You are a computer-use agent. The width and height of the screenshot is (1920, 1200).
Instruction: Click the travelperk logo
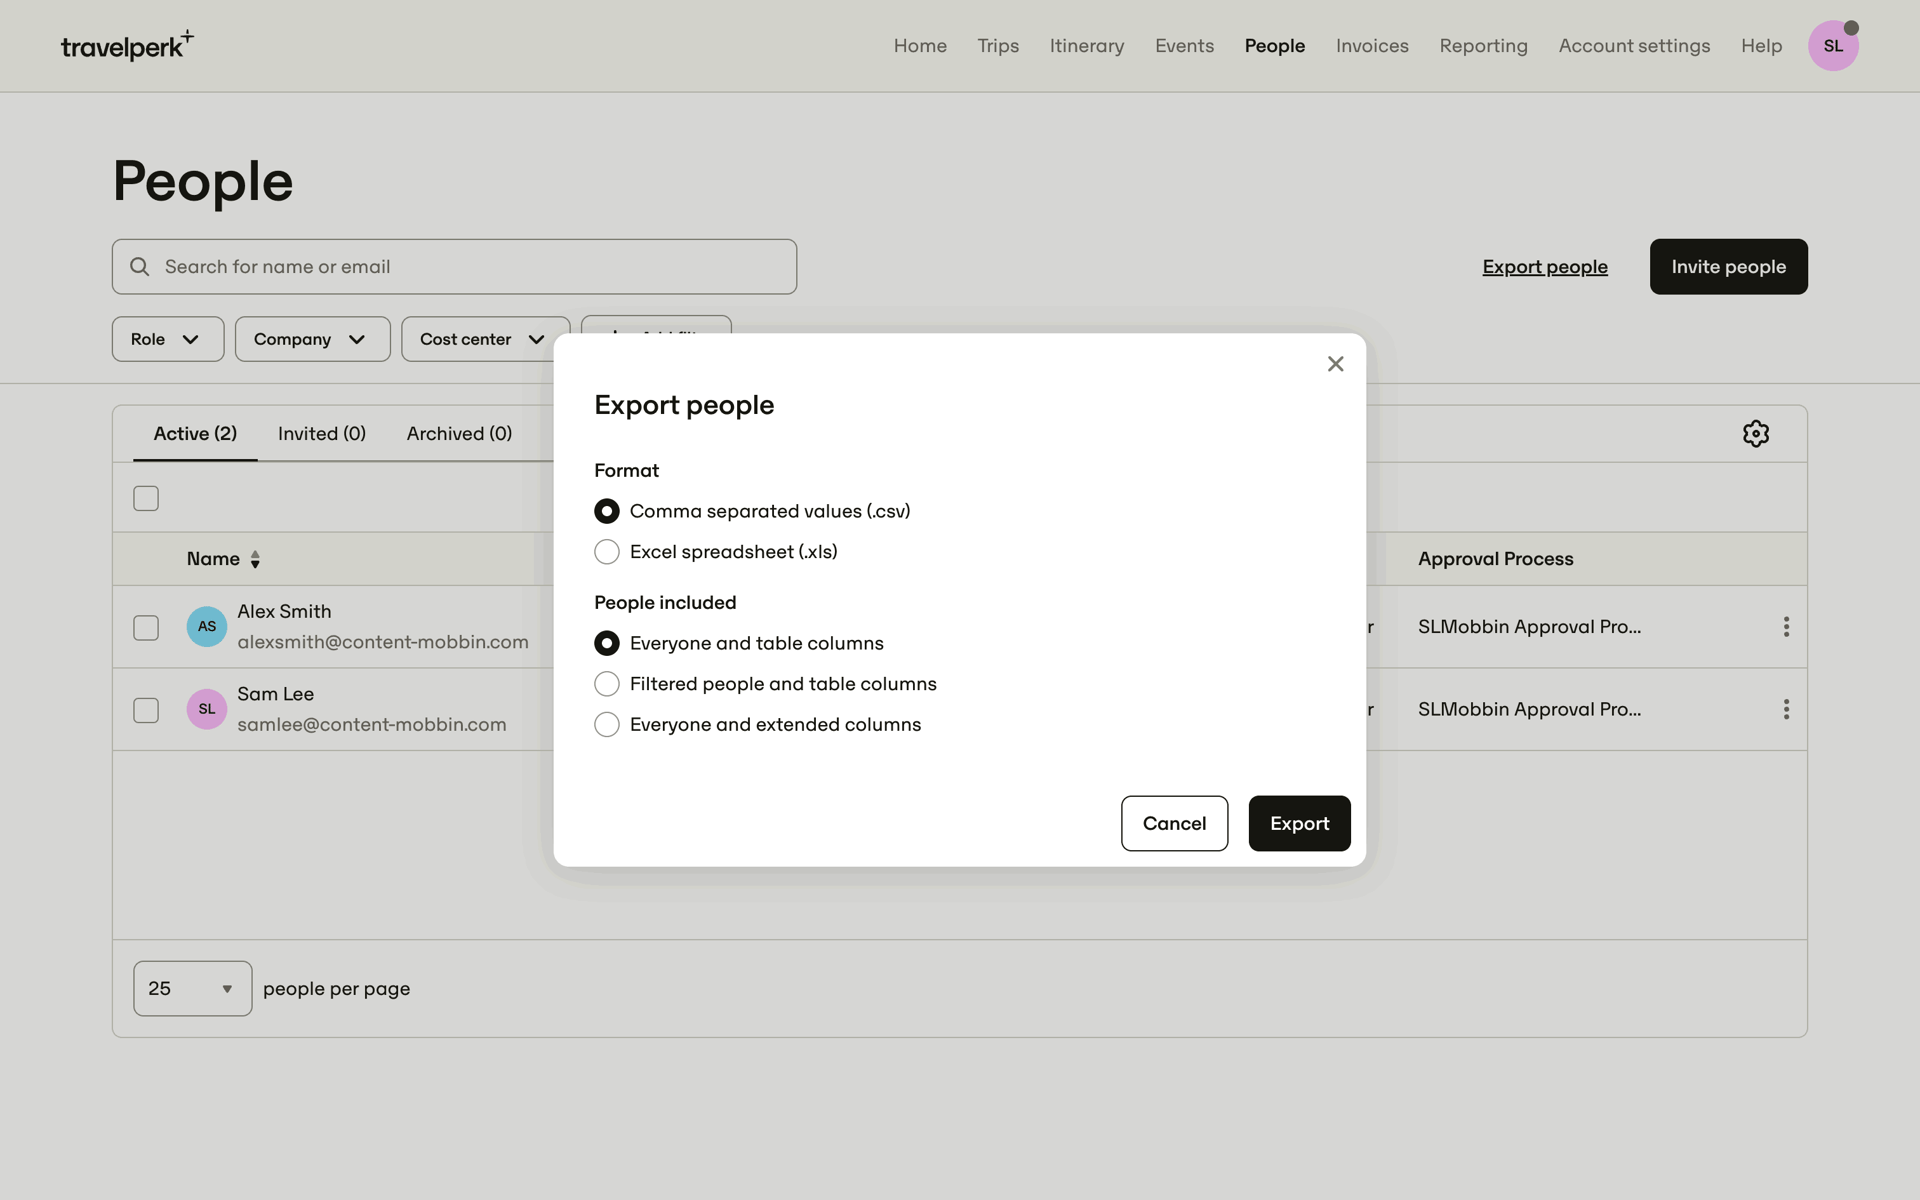pyautogui.click(x=127, y=45)
